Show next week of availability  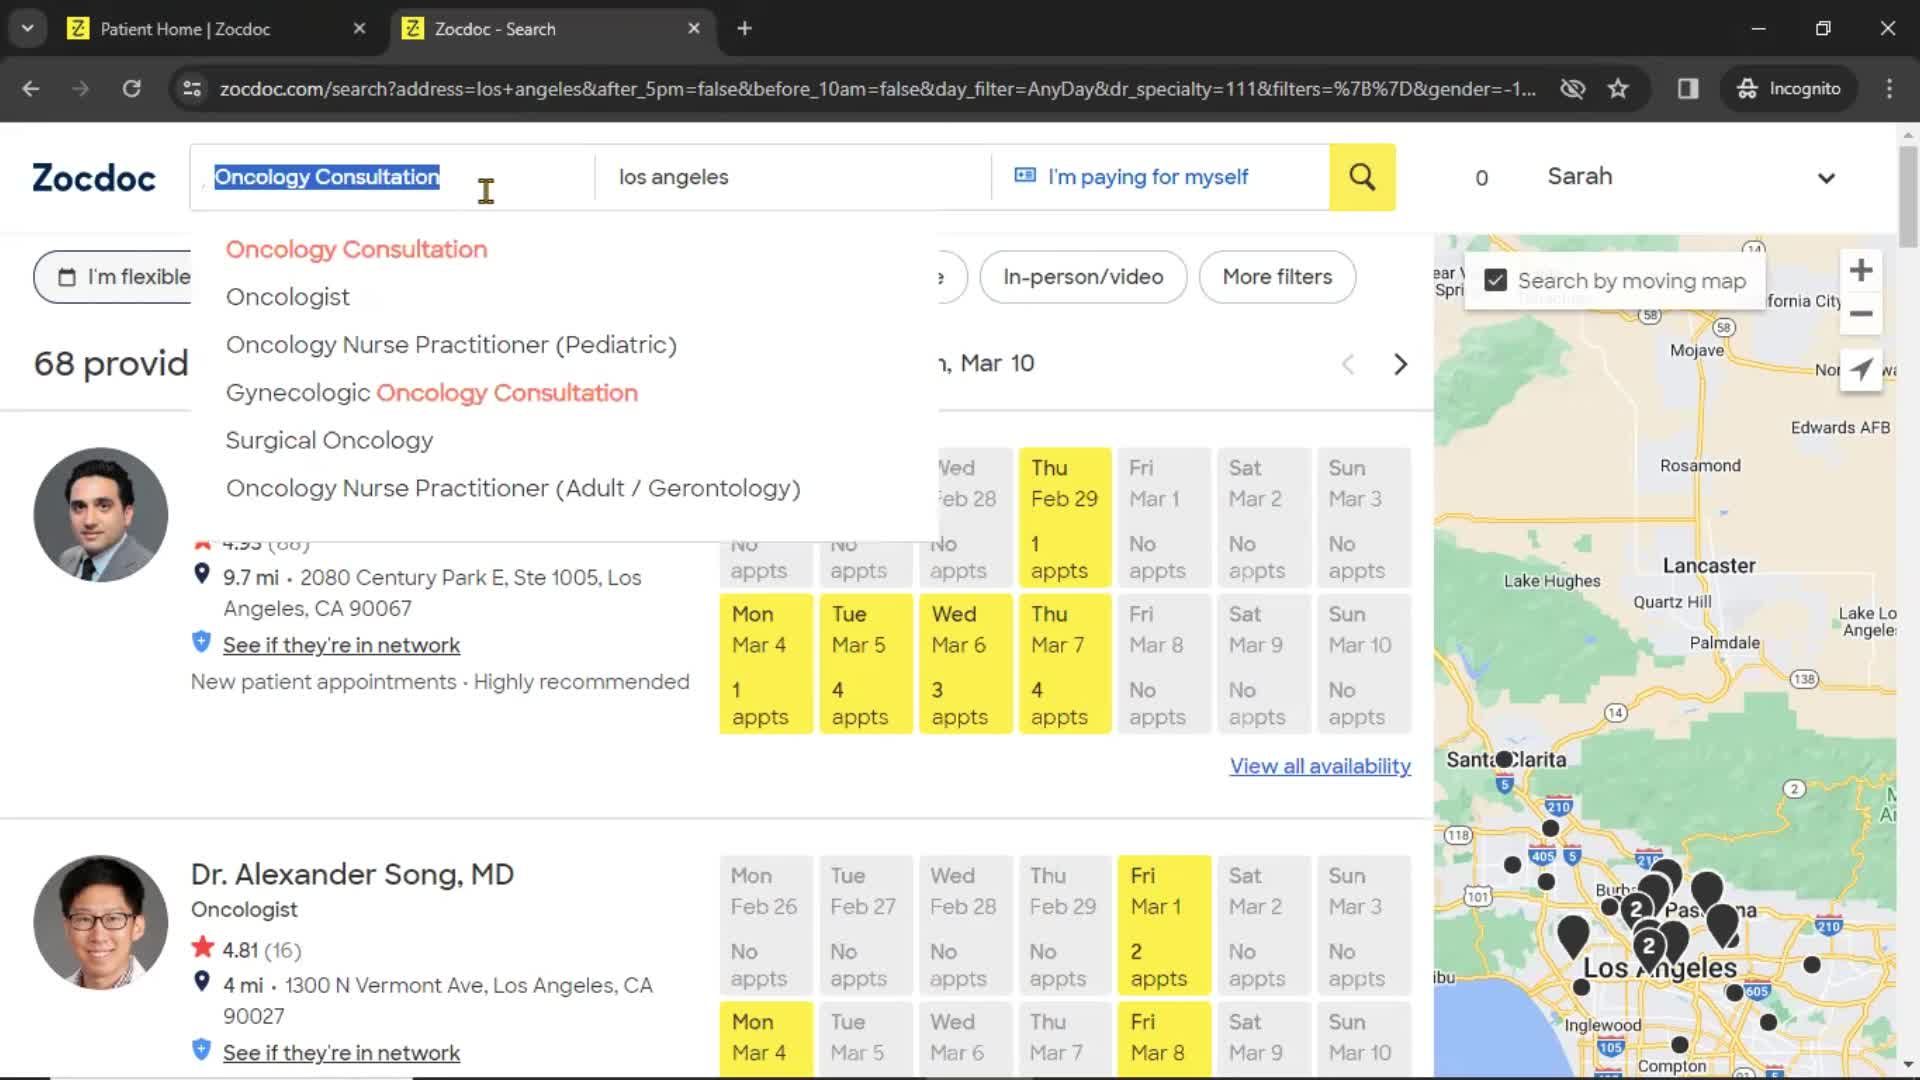coord(1400,364)
